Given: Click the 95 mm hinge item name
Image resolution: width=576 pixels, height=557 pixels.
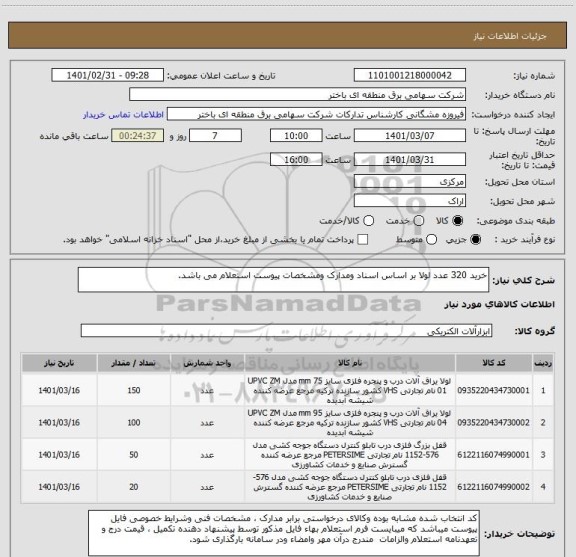Looking at the screenshot, I should pos(350,423).
